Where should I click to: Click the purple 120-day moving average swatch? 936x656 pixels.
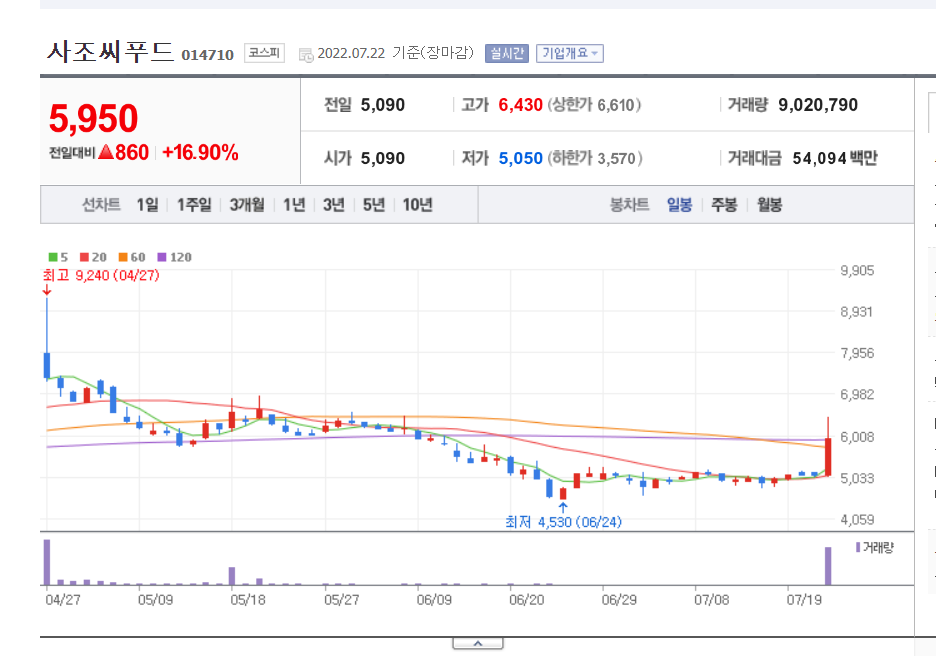162,257
